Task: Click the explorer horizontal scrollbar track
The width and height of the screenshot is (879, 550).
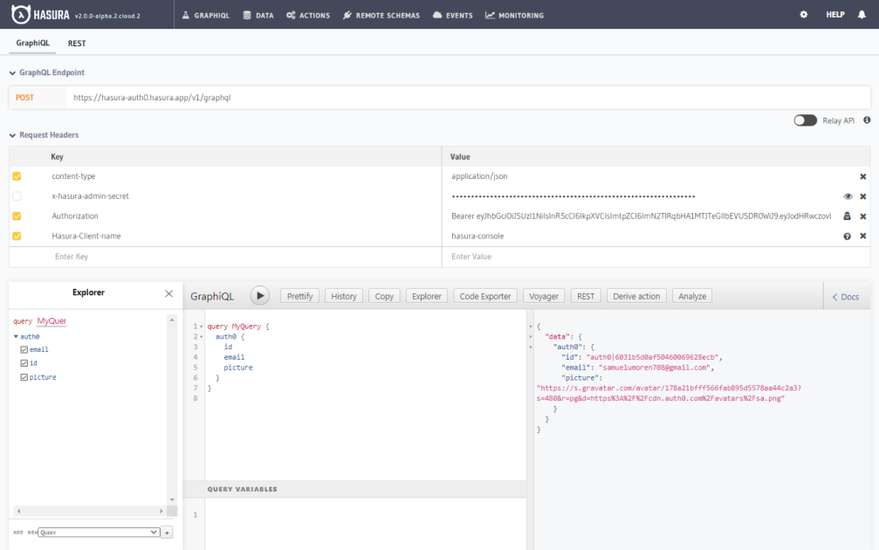Action: pyautogui.click(x=90, y=511)
